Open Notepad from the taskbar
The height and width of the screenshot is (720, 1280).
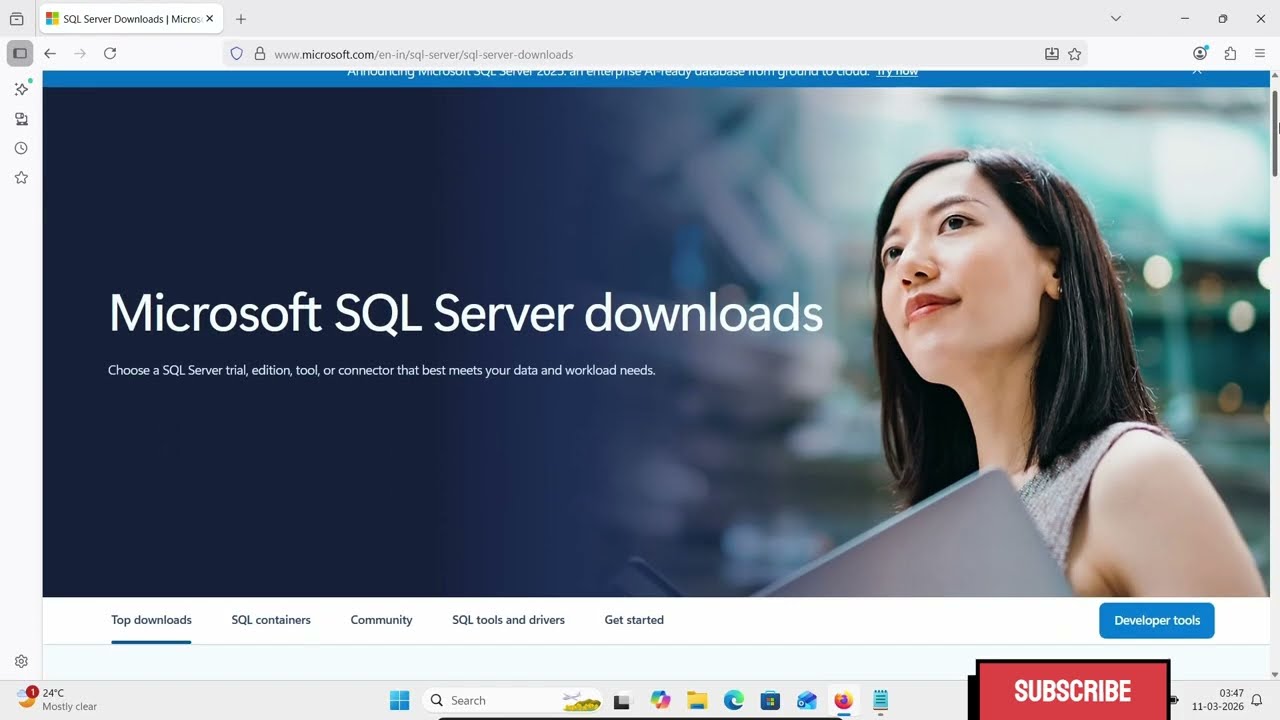[880, 700]
